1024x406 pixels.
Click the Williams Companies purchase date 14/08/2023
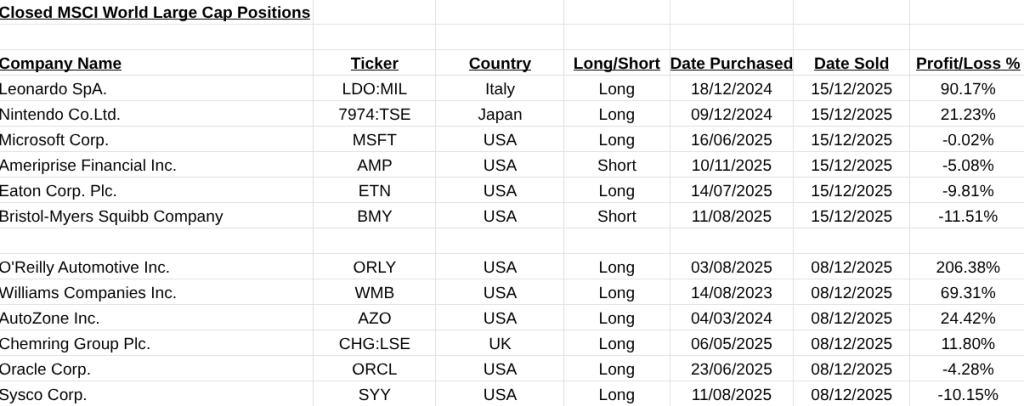(x=731, y=293)
